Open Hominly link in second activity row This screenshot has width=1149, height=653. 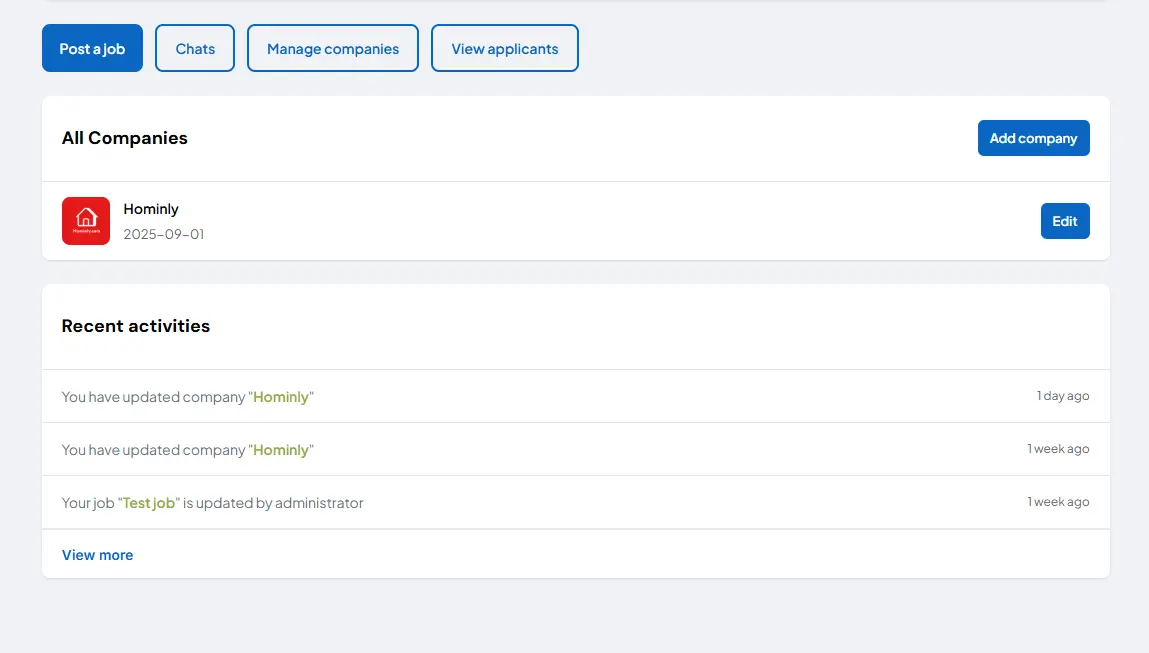(x=281, y=450)
